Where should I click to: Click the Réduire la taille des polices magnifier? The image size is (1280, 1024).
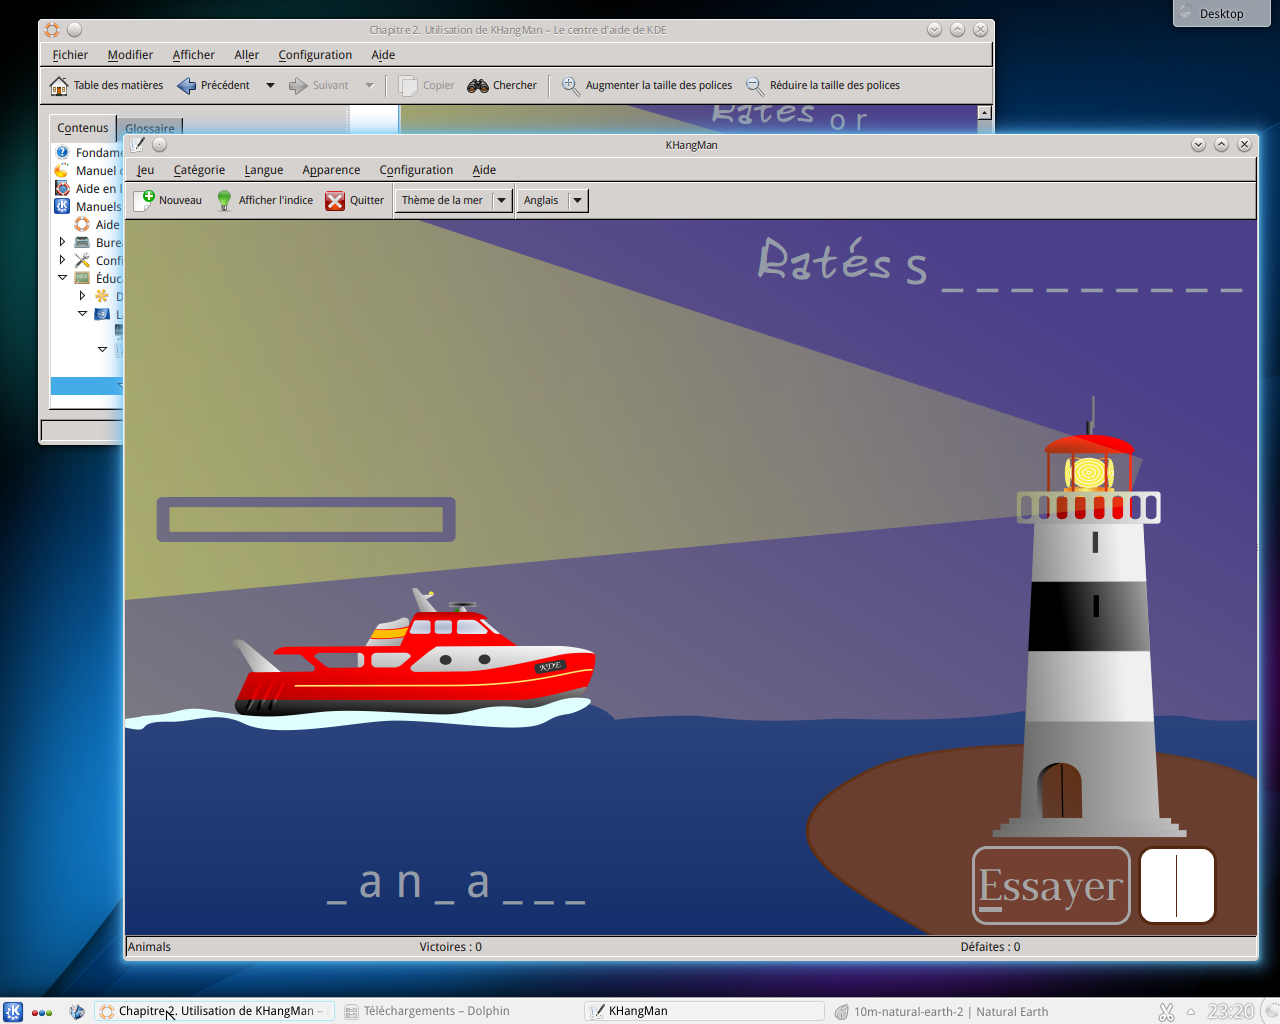755,86
